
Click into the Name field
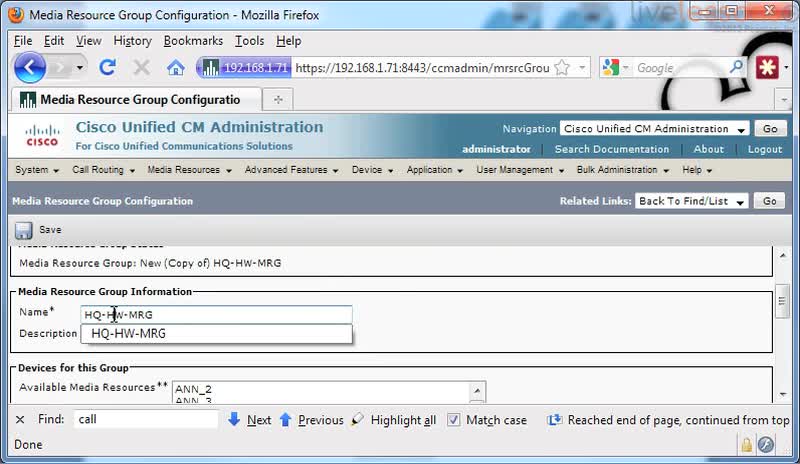[x=216, y=314]
